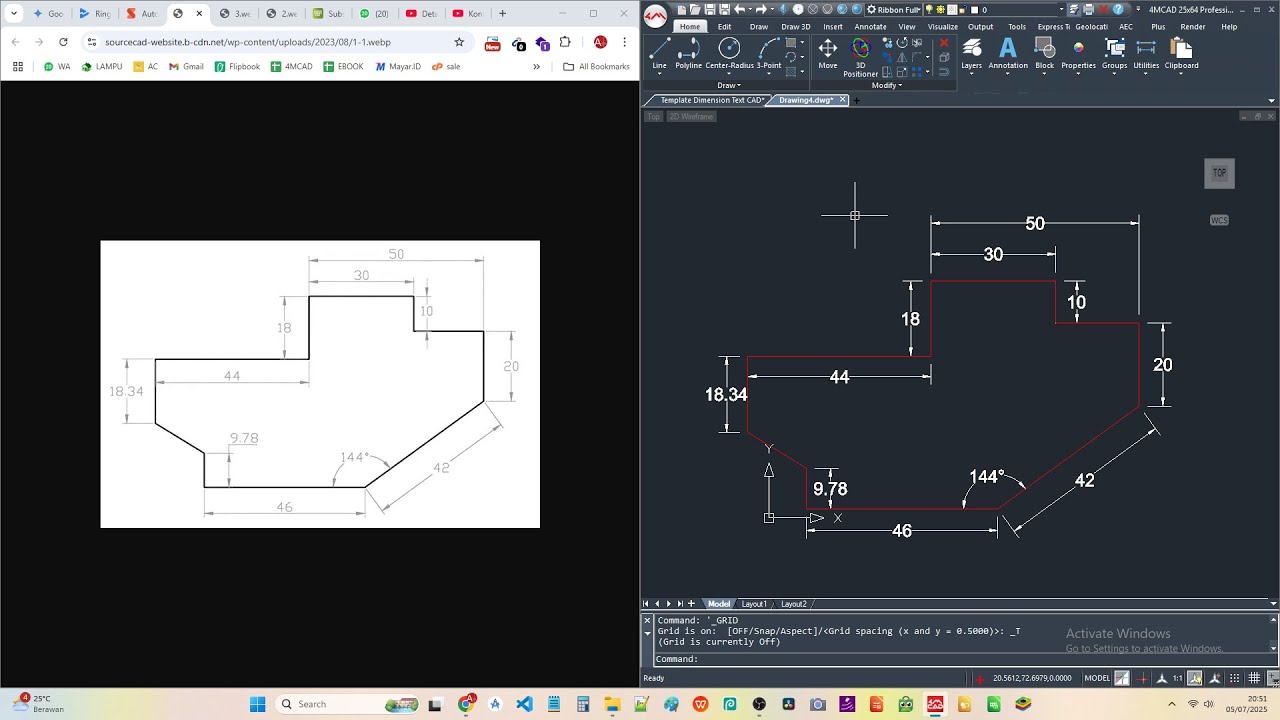Open the Properties color wheel panel
Image resolution: width=1280 pixels, height=720 pixels.
[x=1078, y=54]
